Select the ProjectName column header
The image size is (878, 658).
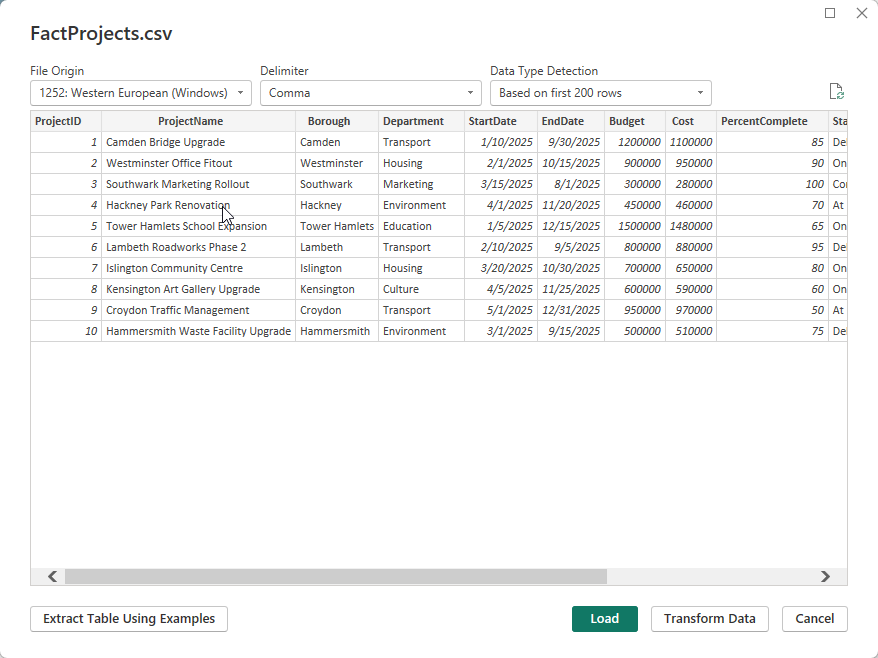[x=198, y=121]
